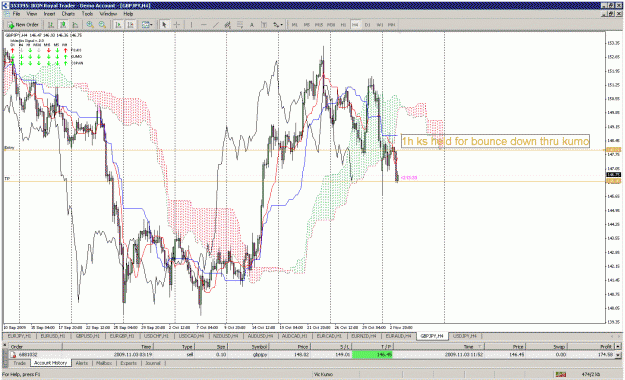Switch to H1 timeframe

[343, 25]
